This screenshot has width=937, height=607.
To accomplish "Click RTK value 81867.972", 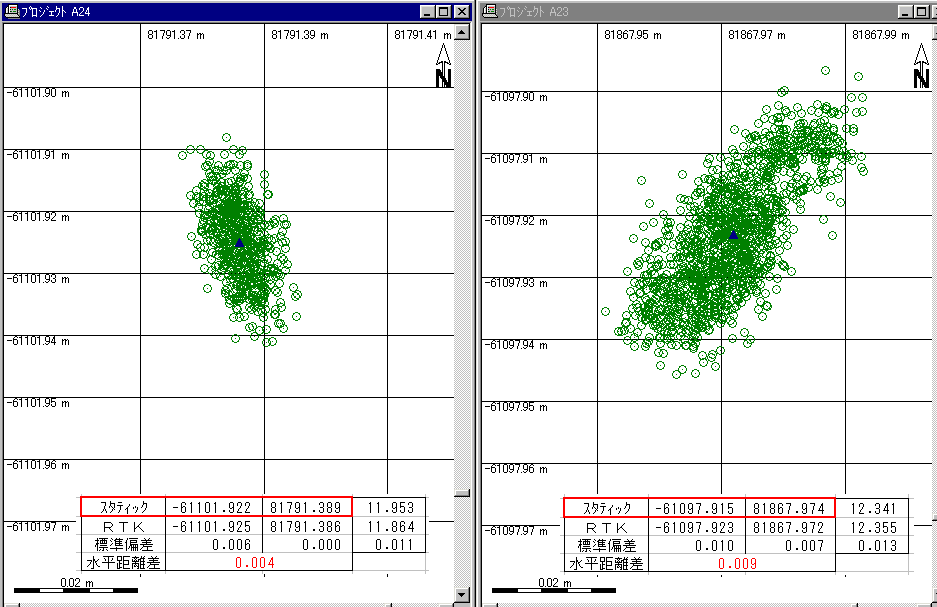I will pyautogui.click(x=789, y=528).
